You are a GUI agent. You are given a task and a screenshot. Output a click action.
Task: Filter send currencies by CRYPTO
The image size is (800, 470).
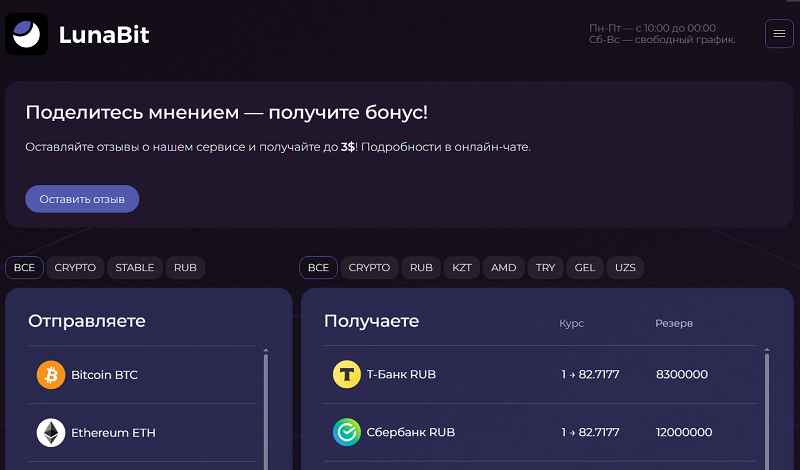pyautogui.click(x=75, y=267)
